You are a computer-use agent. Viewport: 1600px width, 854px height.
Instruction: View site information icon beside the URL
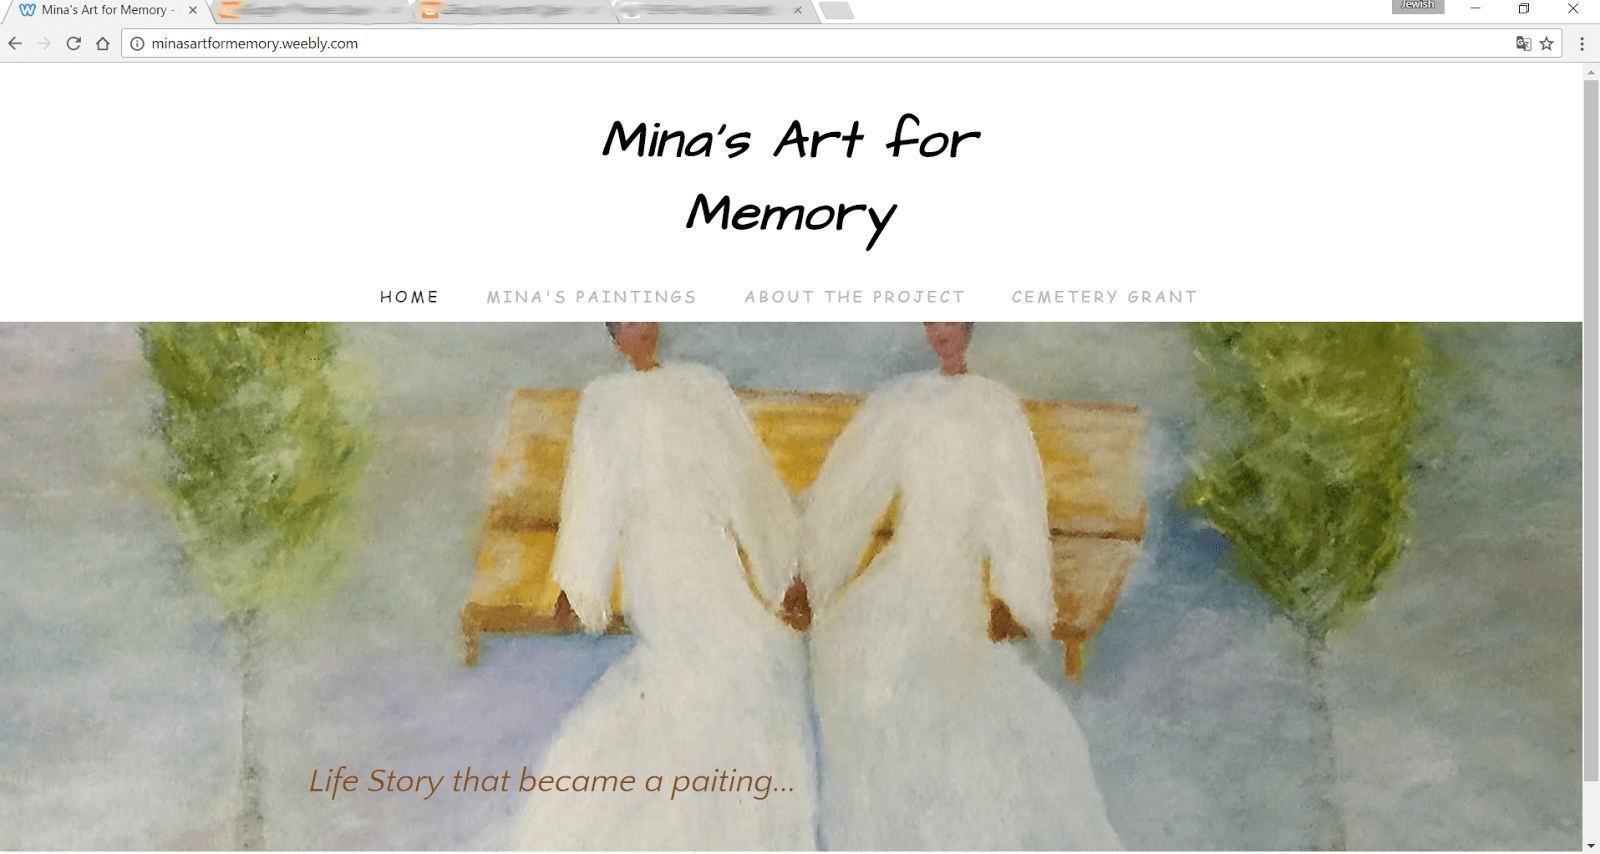tap(137, 43)
